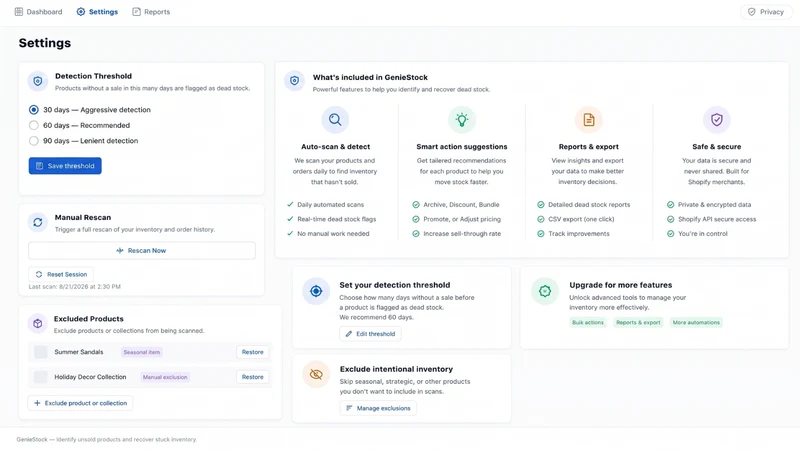Click the Manual Rescan refresh icon
The width and height of the screenshot is (800, 450).
[38, 222]
